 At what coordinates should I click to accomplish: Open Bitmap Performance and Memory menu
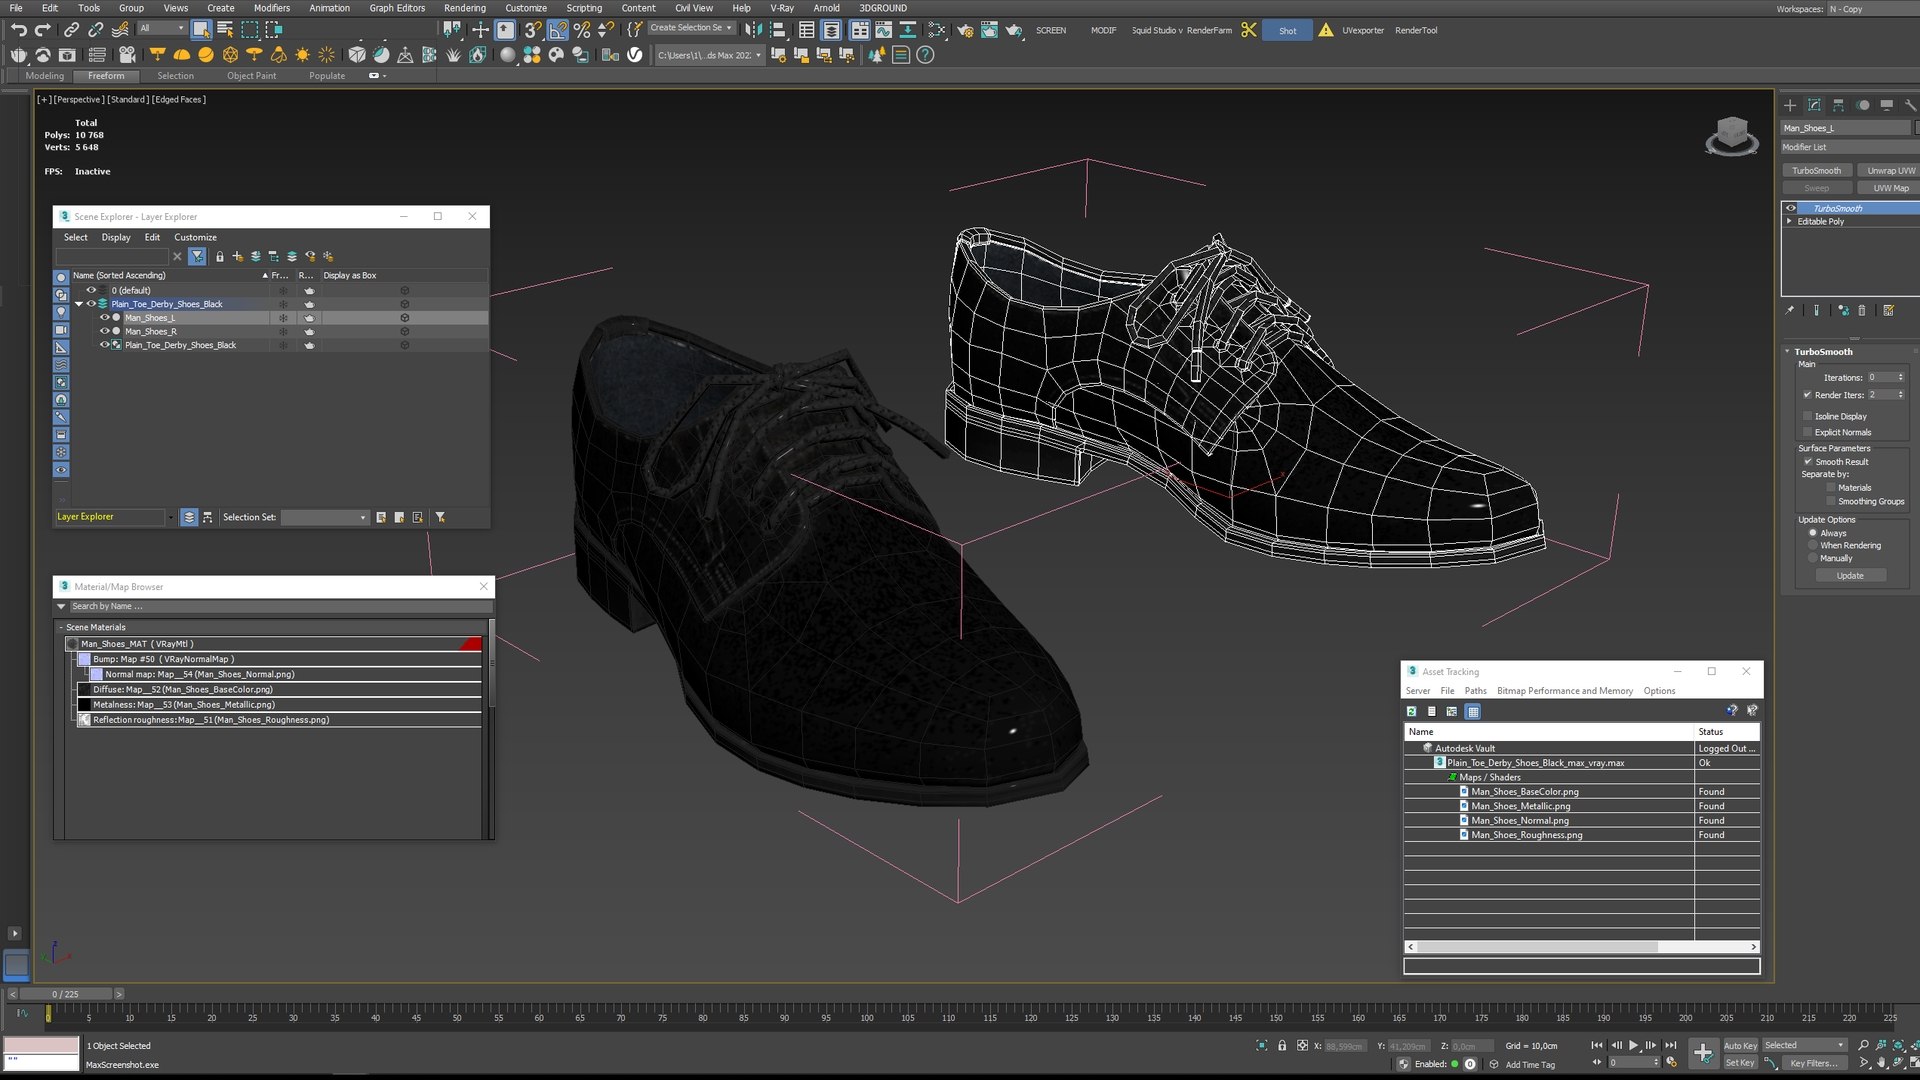(x=1564, y=691)
